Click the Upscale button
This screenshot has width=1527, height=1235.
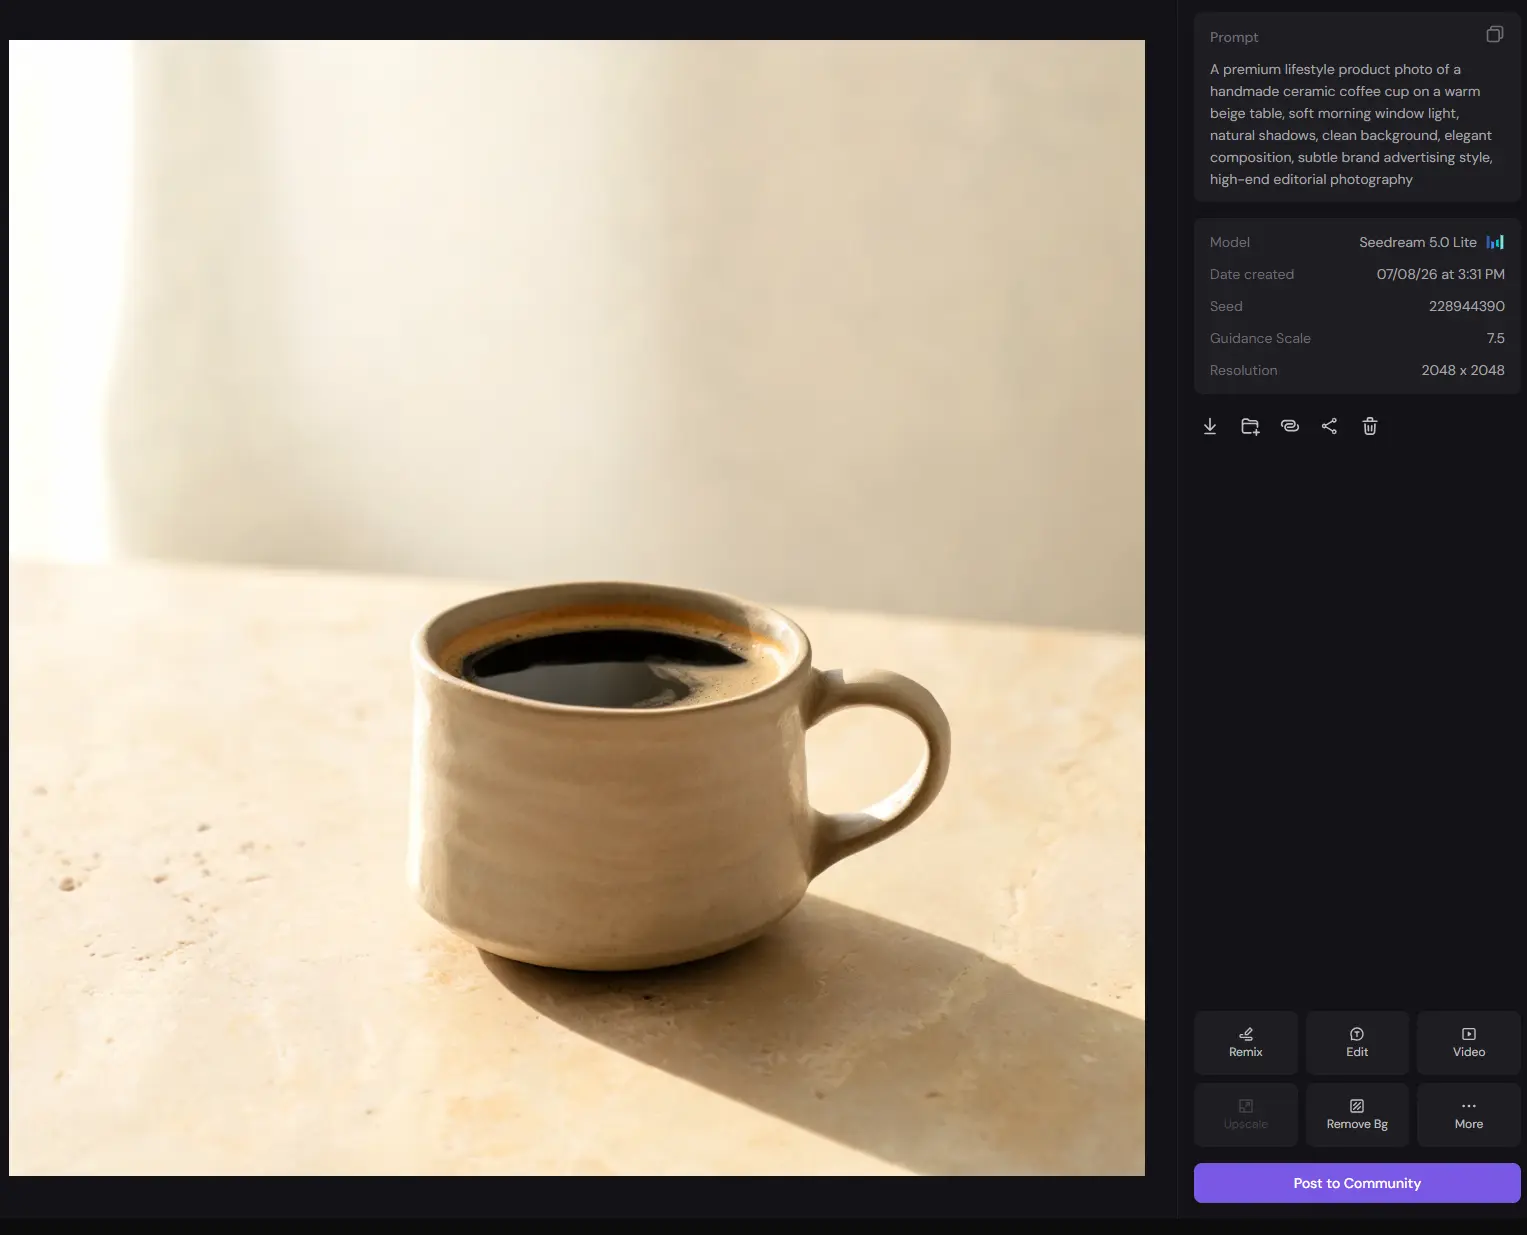(x=1246, y=1115)
